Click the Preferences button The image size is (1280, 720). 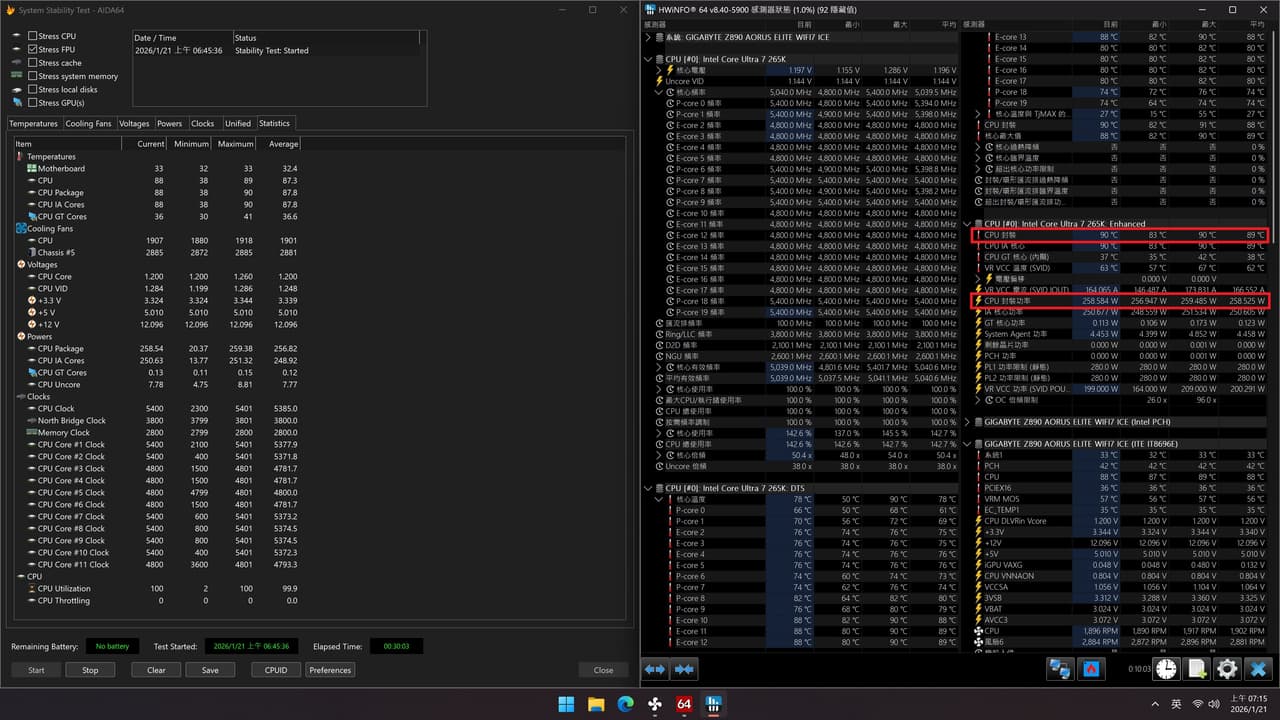click(330, 670)
